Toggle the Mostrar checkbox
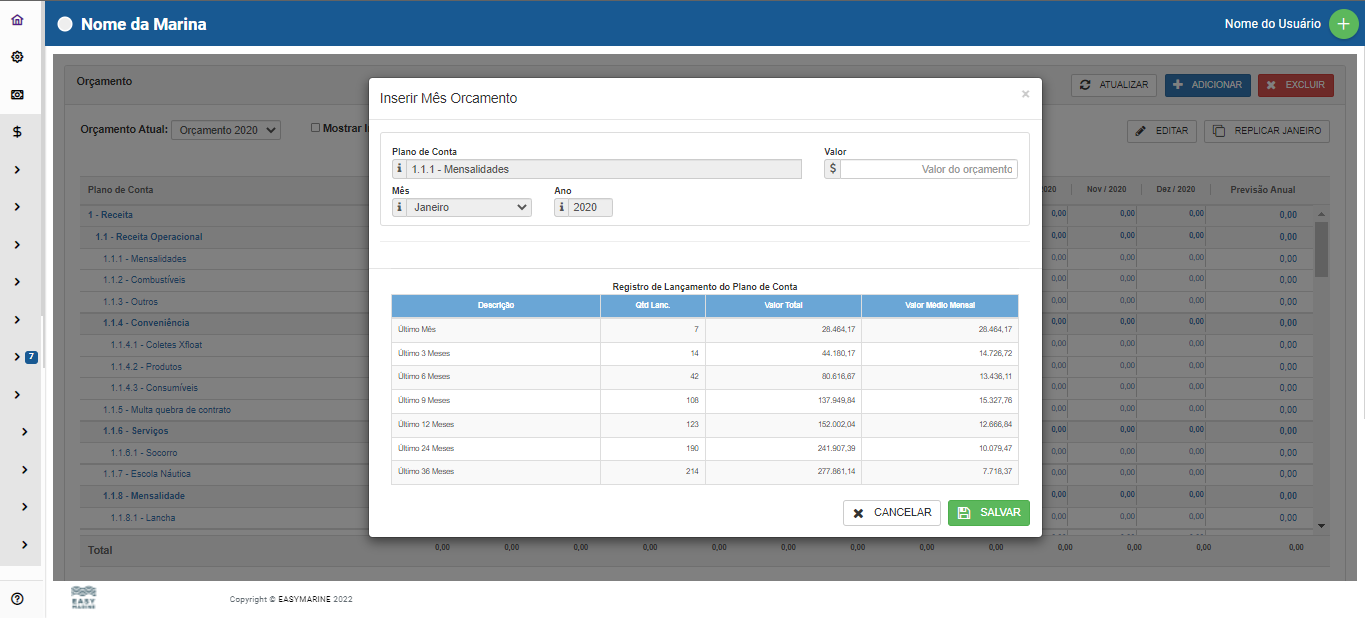The height and width of the screenshot is (618, 1365). point(315,128)
